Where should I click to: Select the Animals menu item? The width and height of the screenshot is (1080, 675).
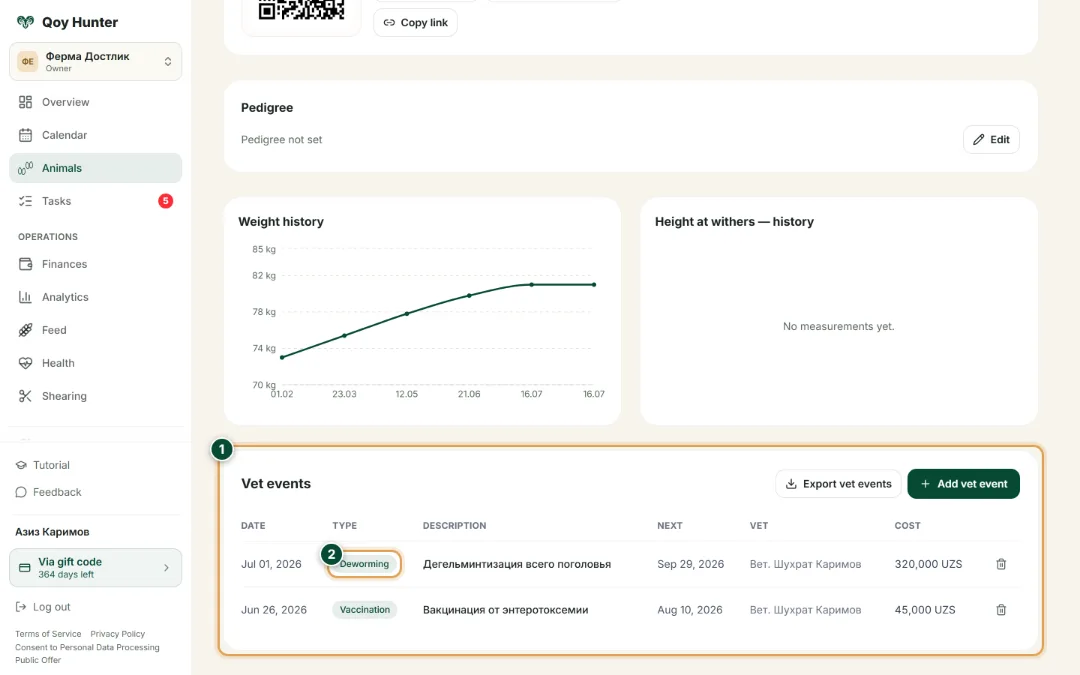95,168
